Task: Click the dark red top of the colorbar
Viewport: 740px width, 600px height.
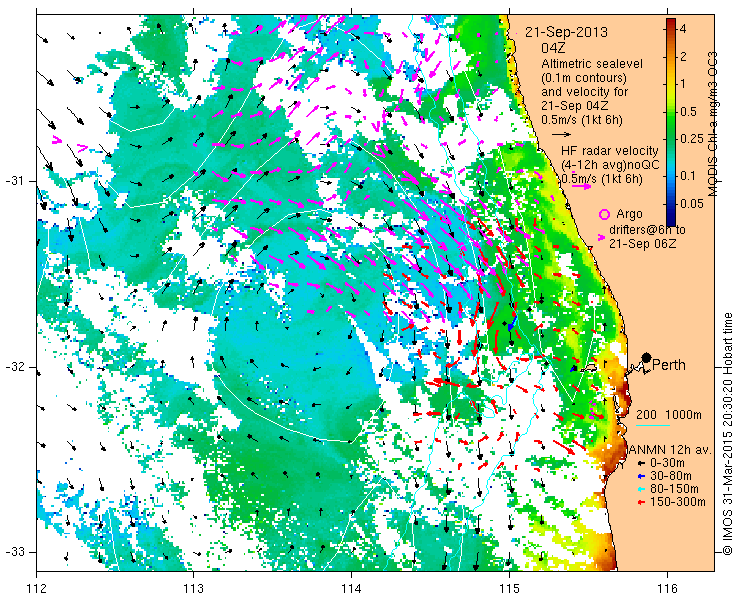Action: (x=671, y=23)
